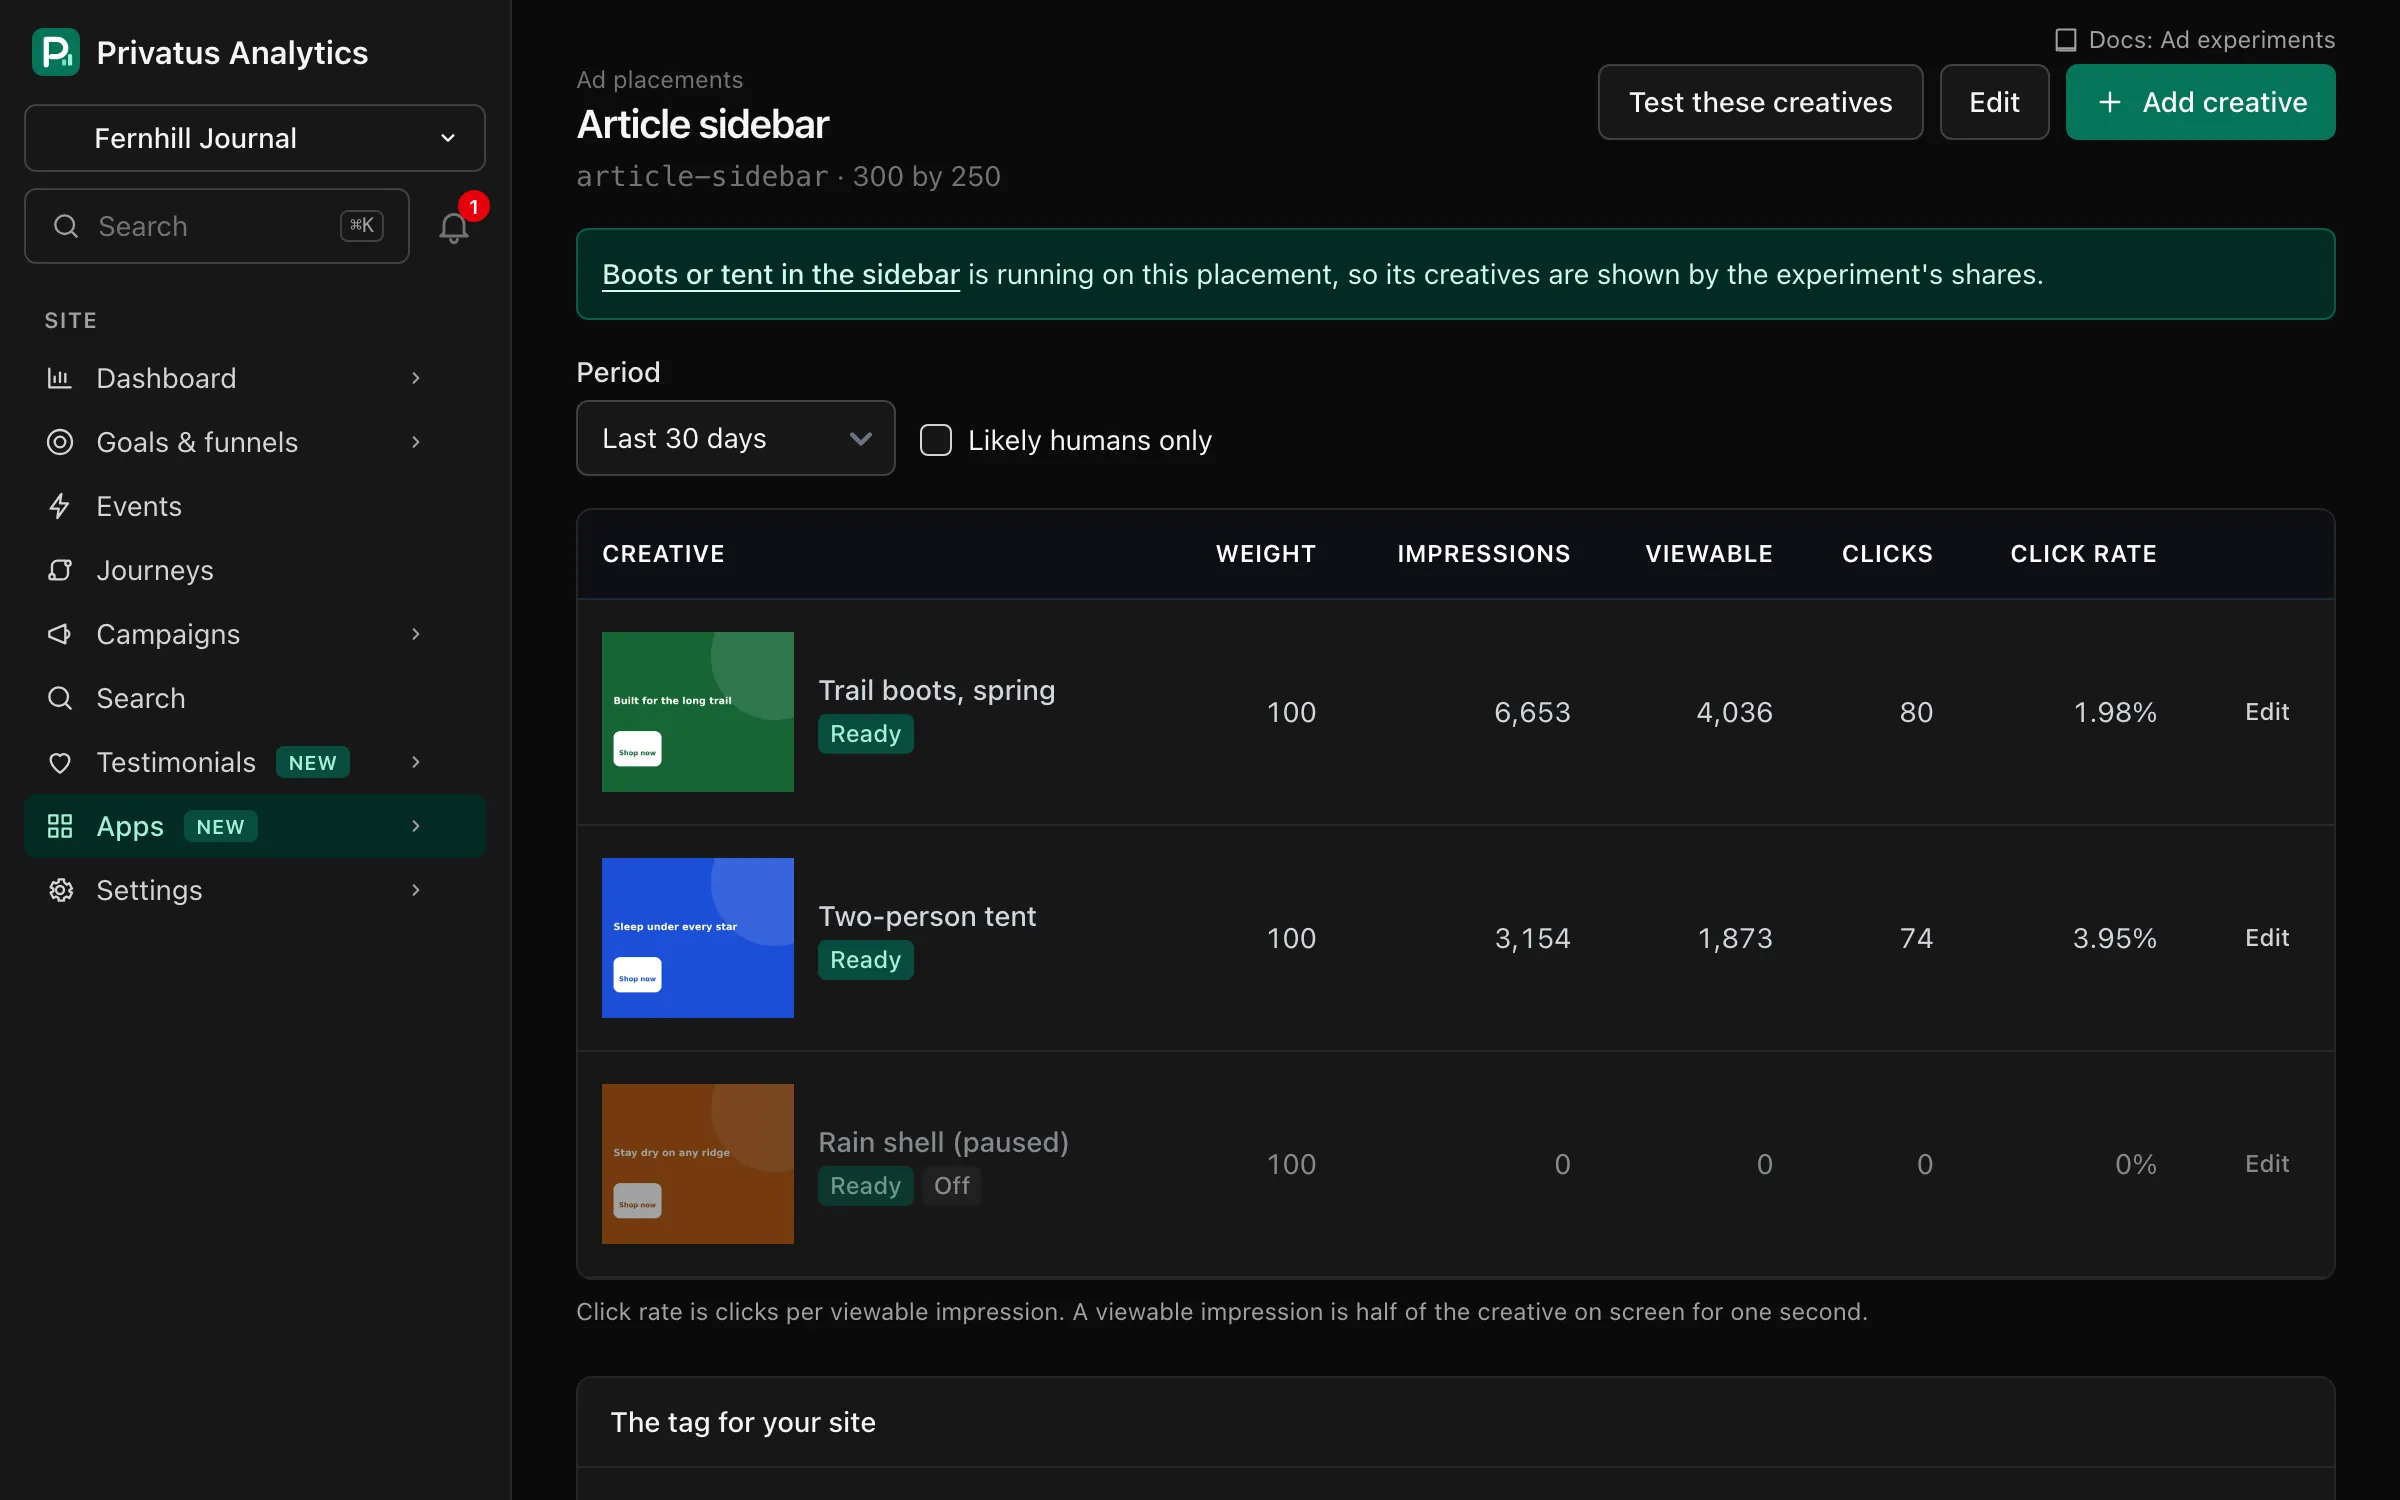Open Docs: Ad experiments link
The image size is (2400, 1500).
pos(2195,40)
